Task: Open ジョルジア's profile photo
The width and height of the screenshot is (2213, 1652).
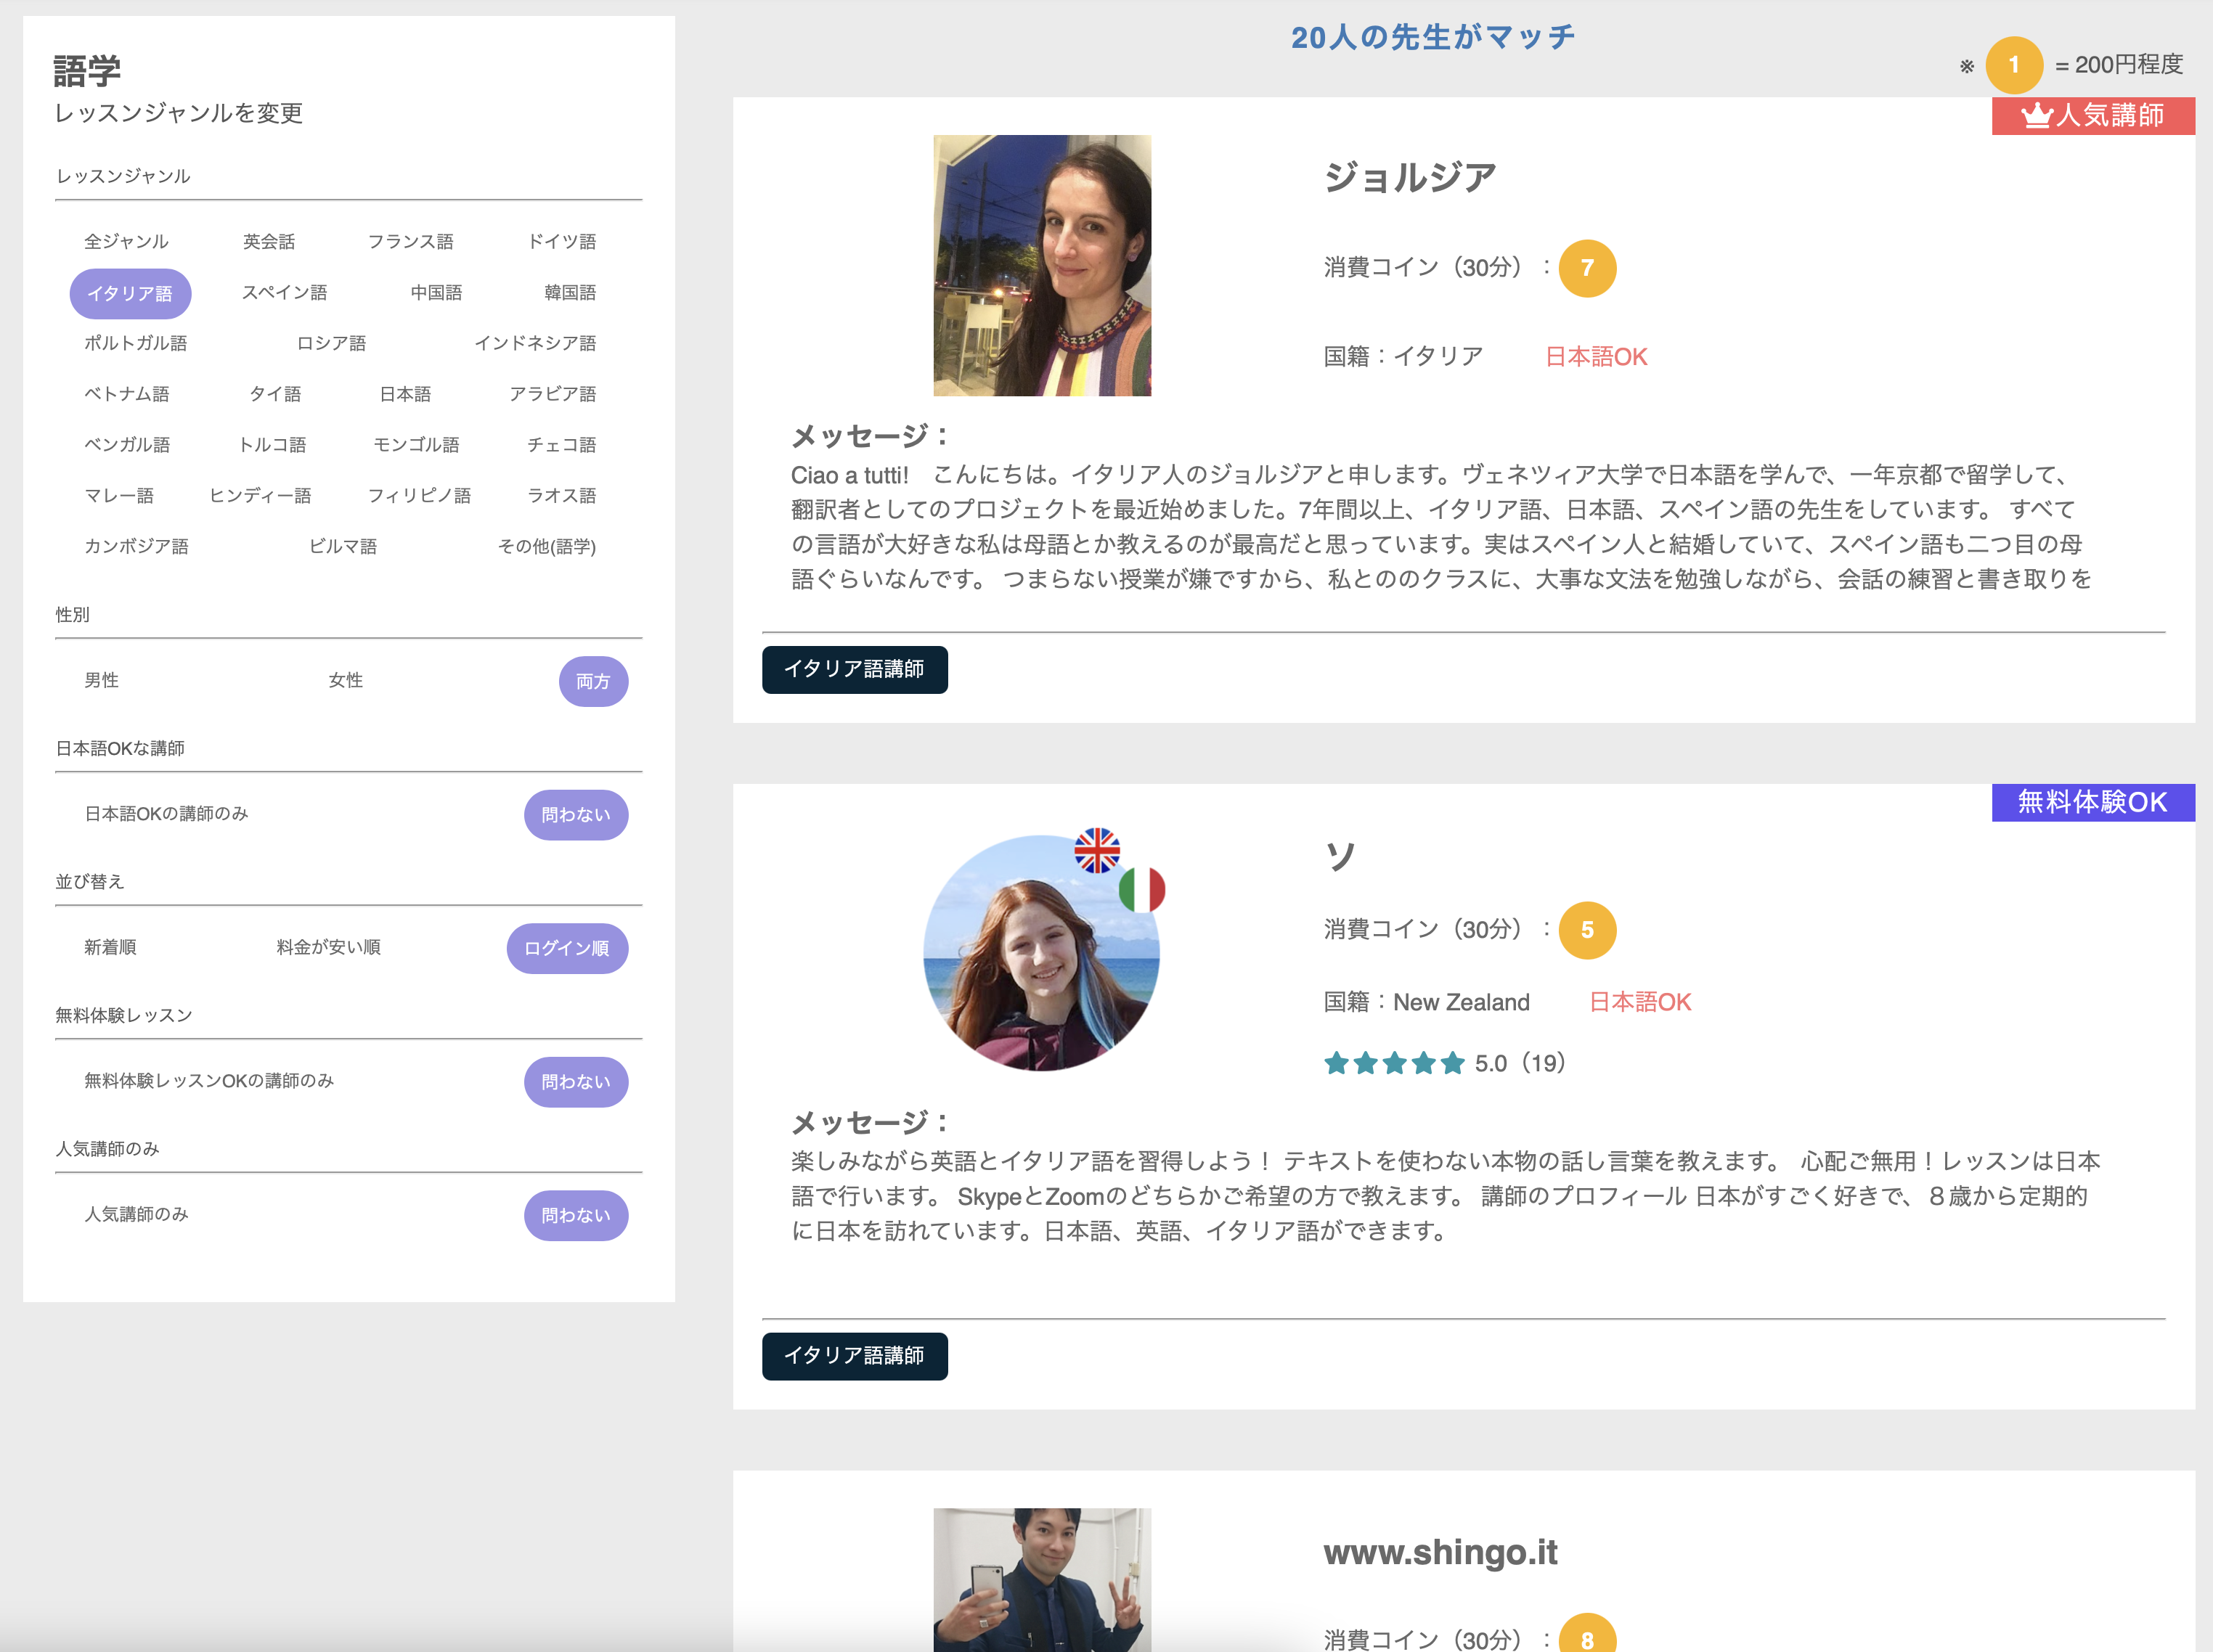Action: click(1041, 265)
